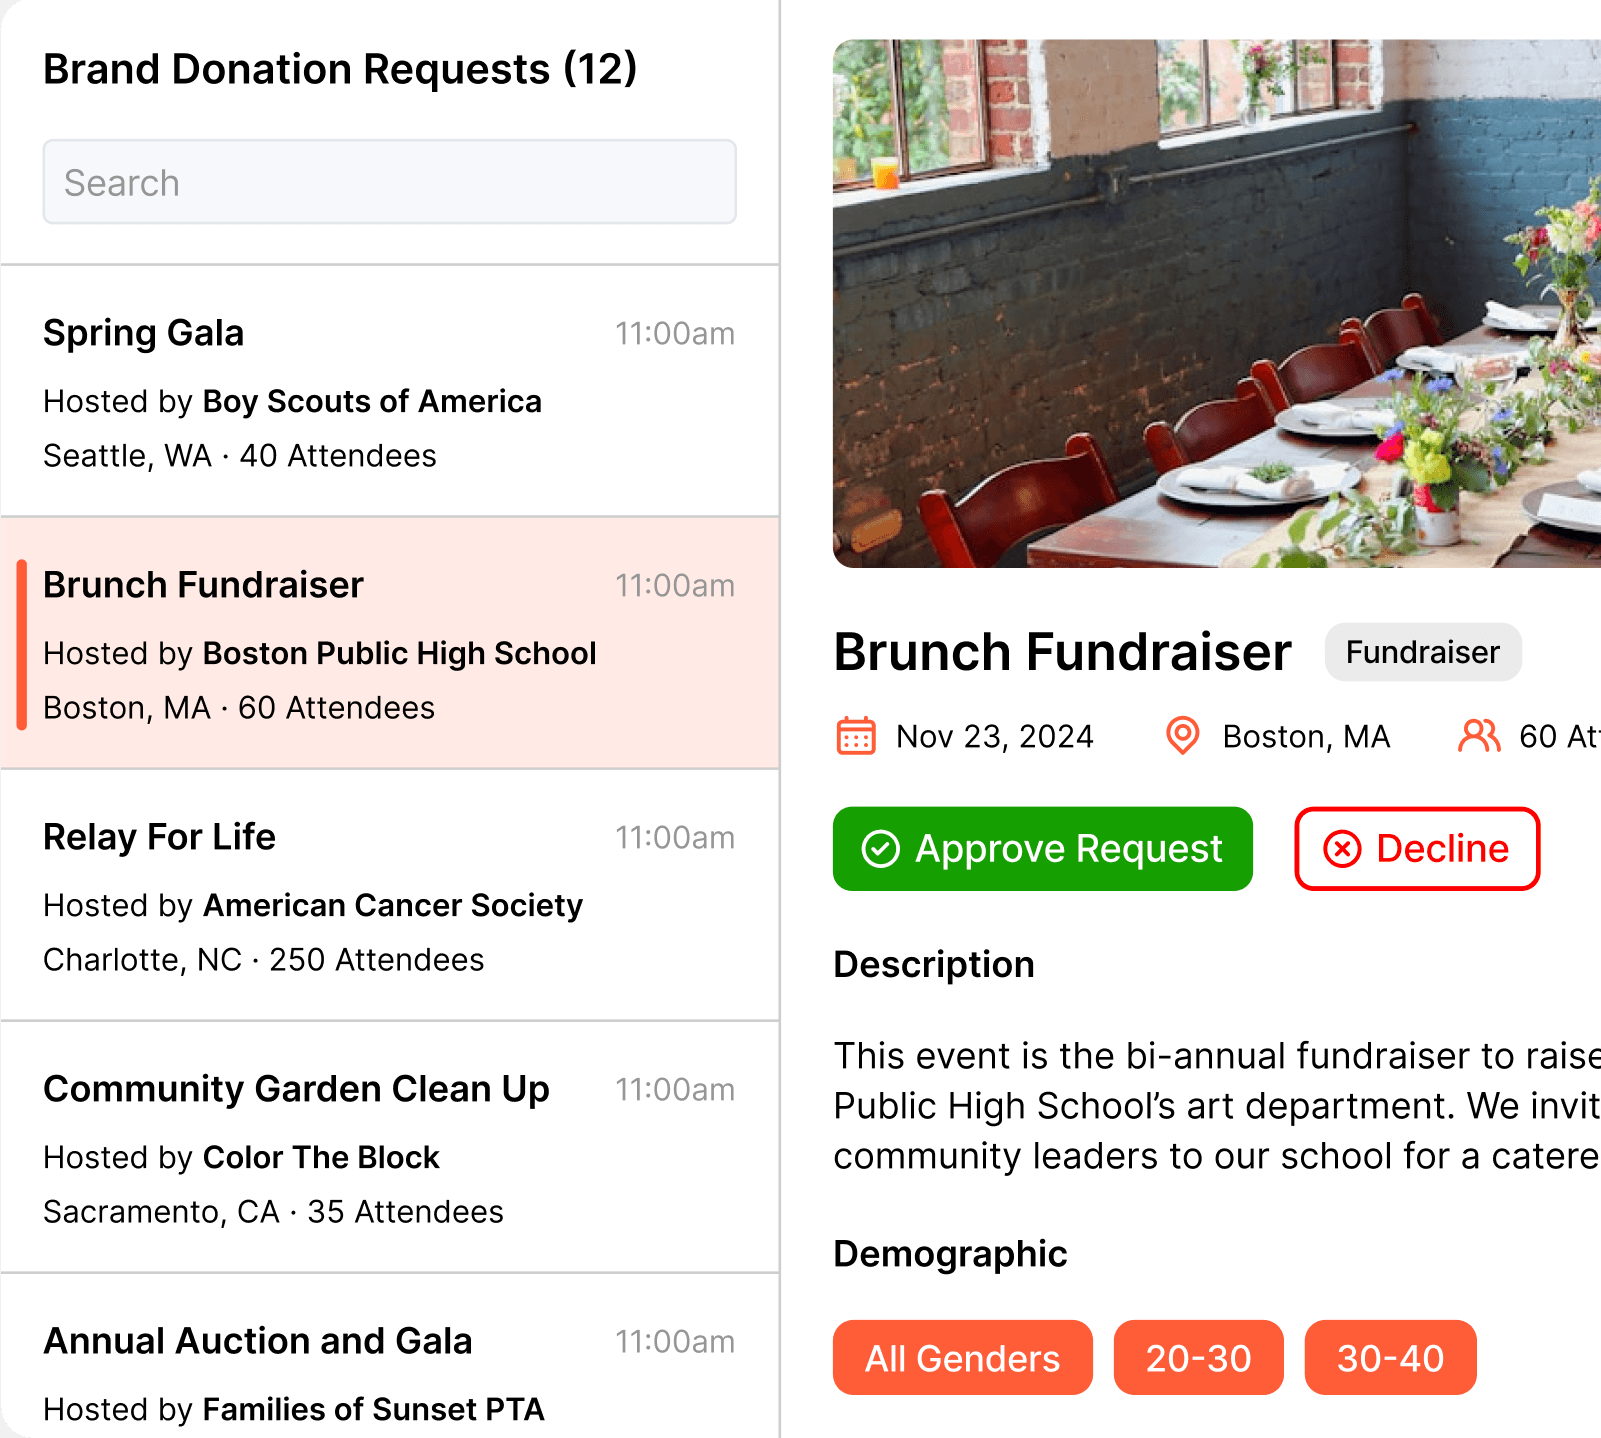Click the location pin icon beside Boston, MA

pyautogui.click(x=1183, y=736)
